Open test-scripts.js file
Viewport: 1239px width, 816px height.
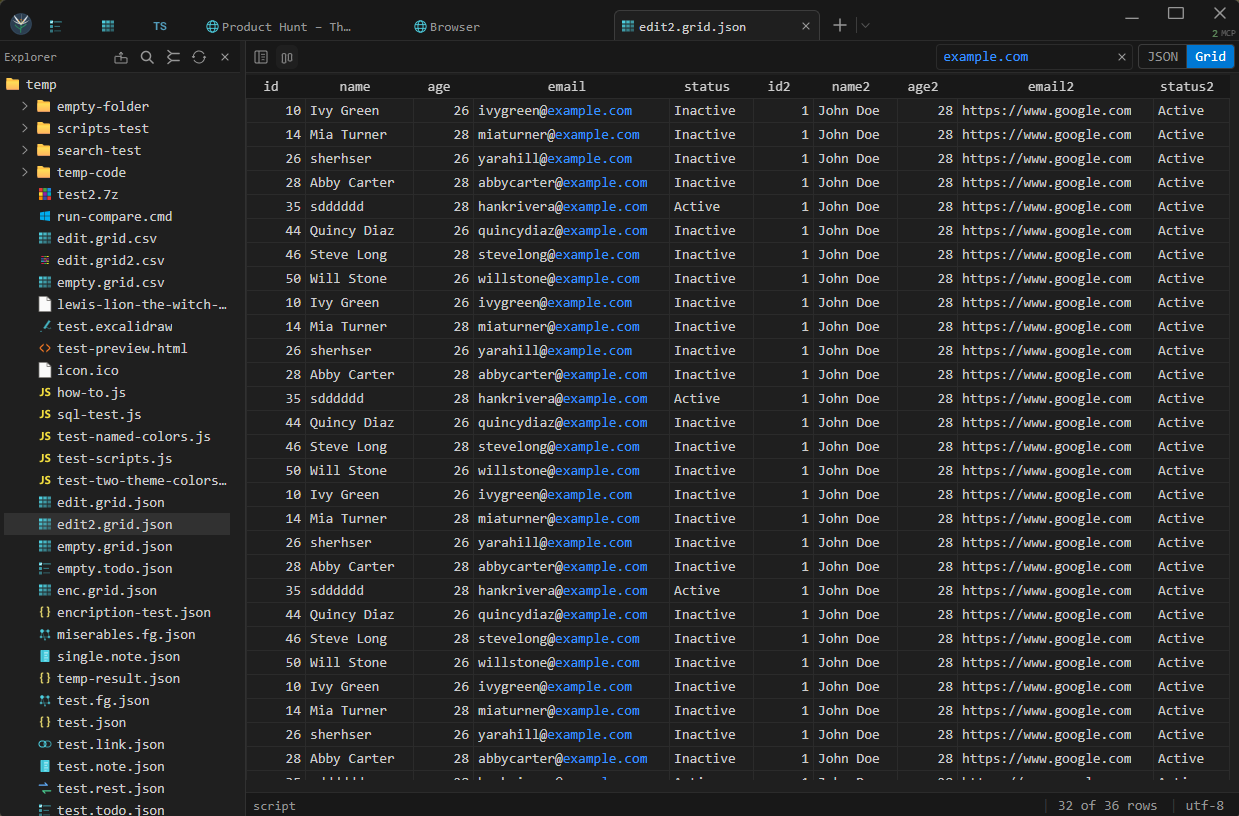coord(117,458)
